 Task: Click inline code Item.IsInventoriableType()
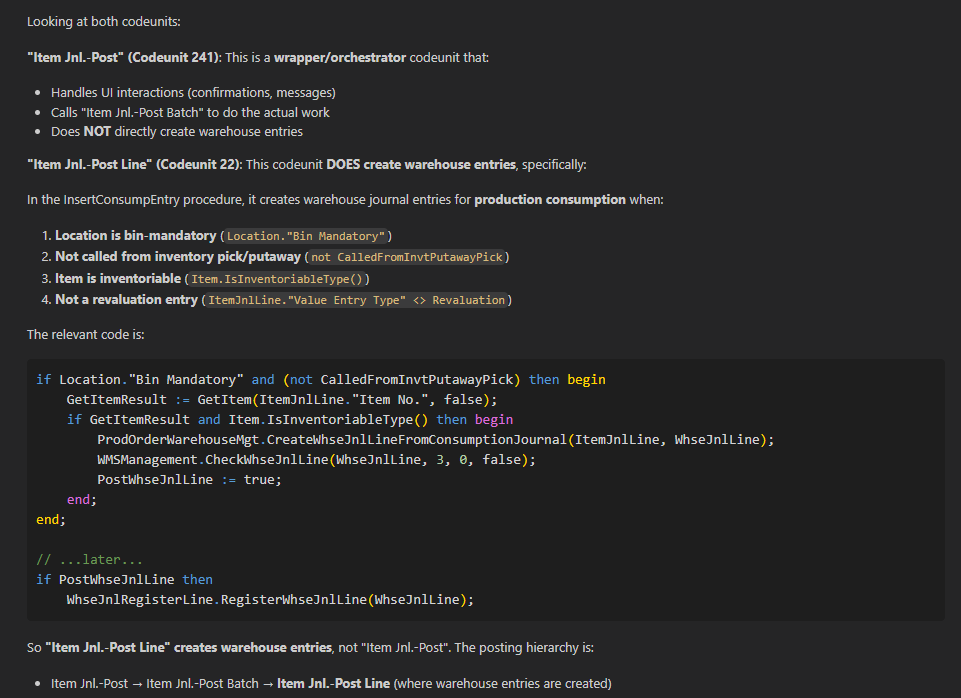[279, 279]
